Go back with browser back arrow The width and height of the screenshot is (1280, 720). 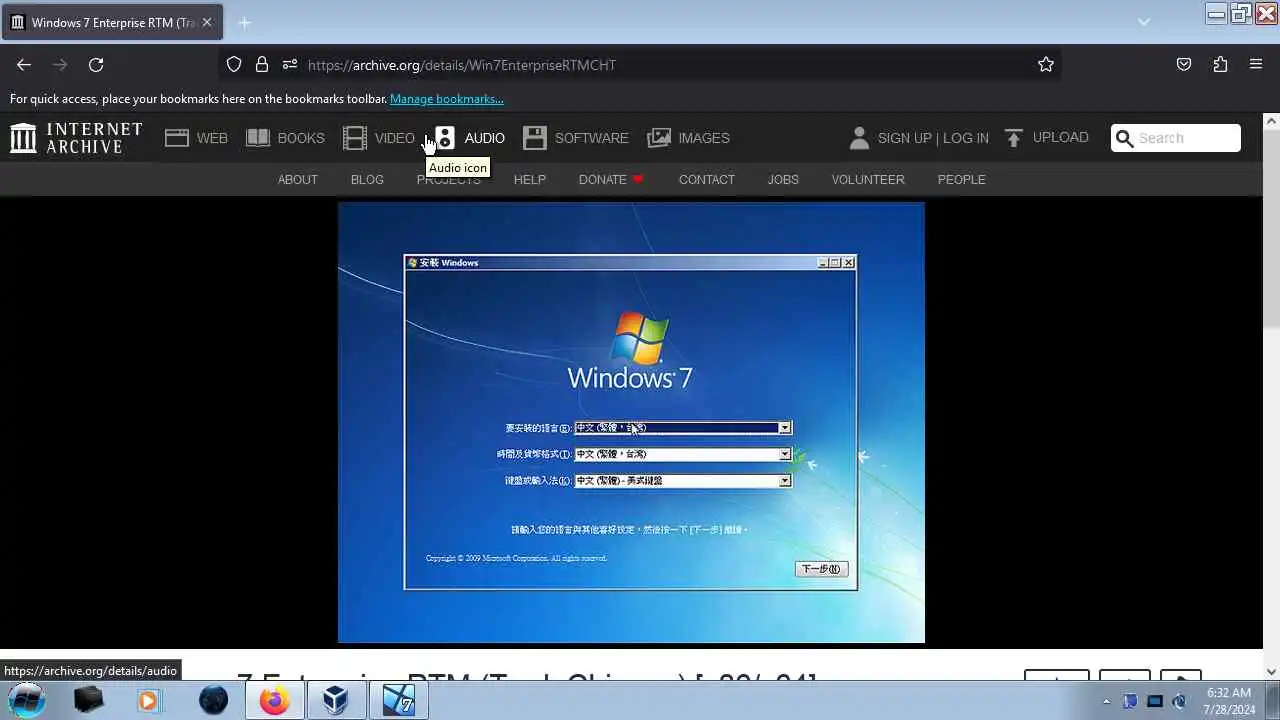point(24,64)
